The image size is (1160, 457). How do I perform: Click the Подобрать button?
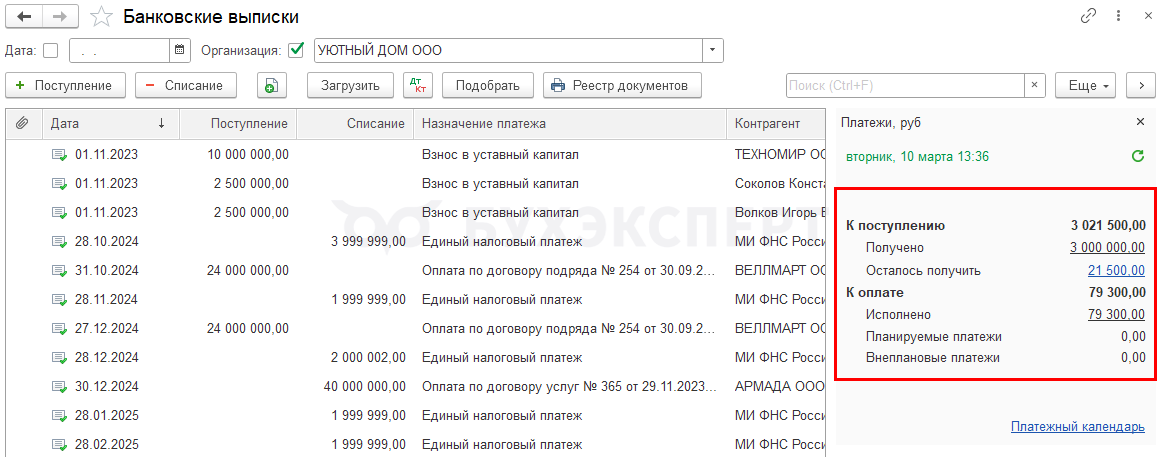pos(488,85)
